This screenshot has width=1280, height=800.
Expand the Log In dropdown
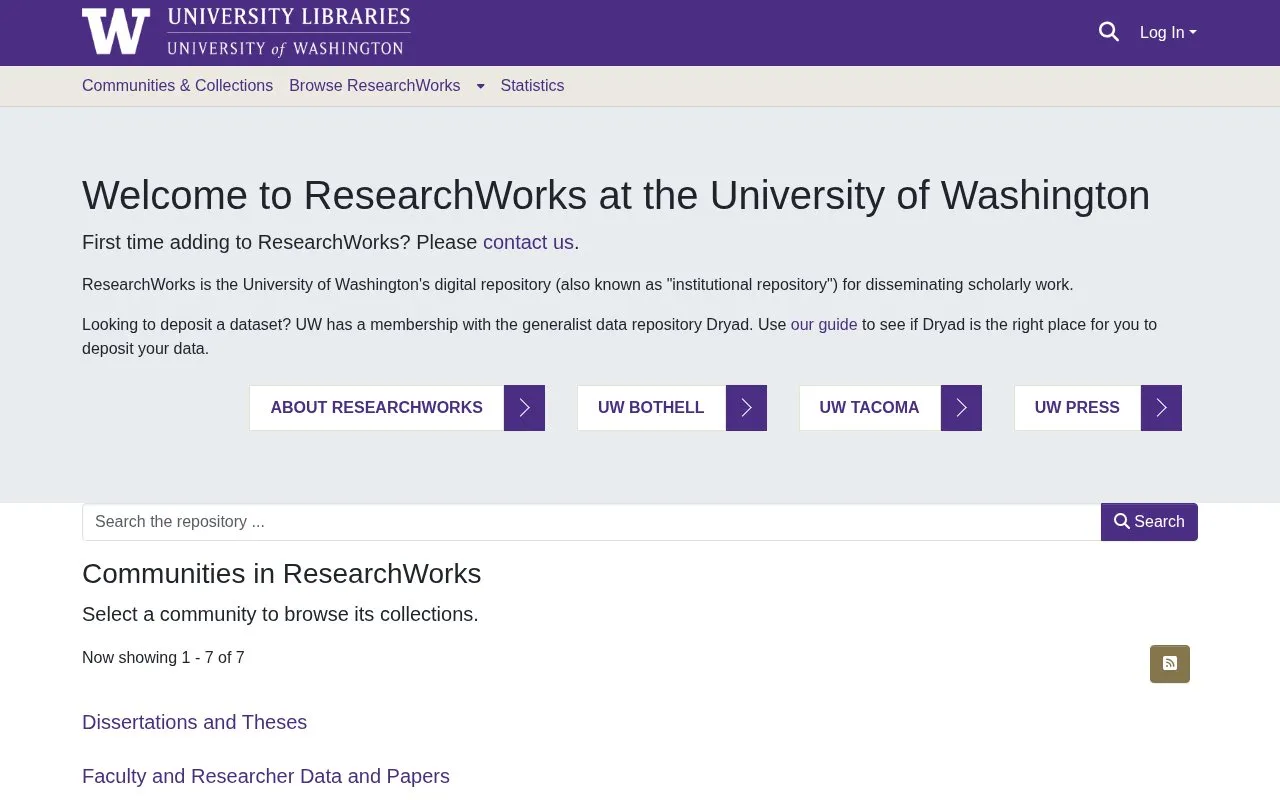(x=1168, y=33)
